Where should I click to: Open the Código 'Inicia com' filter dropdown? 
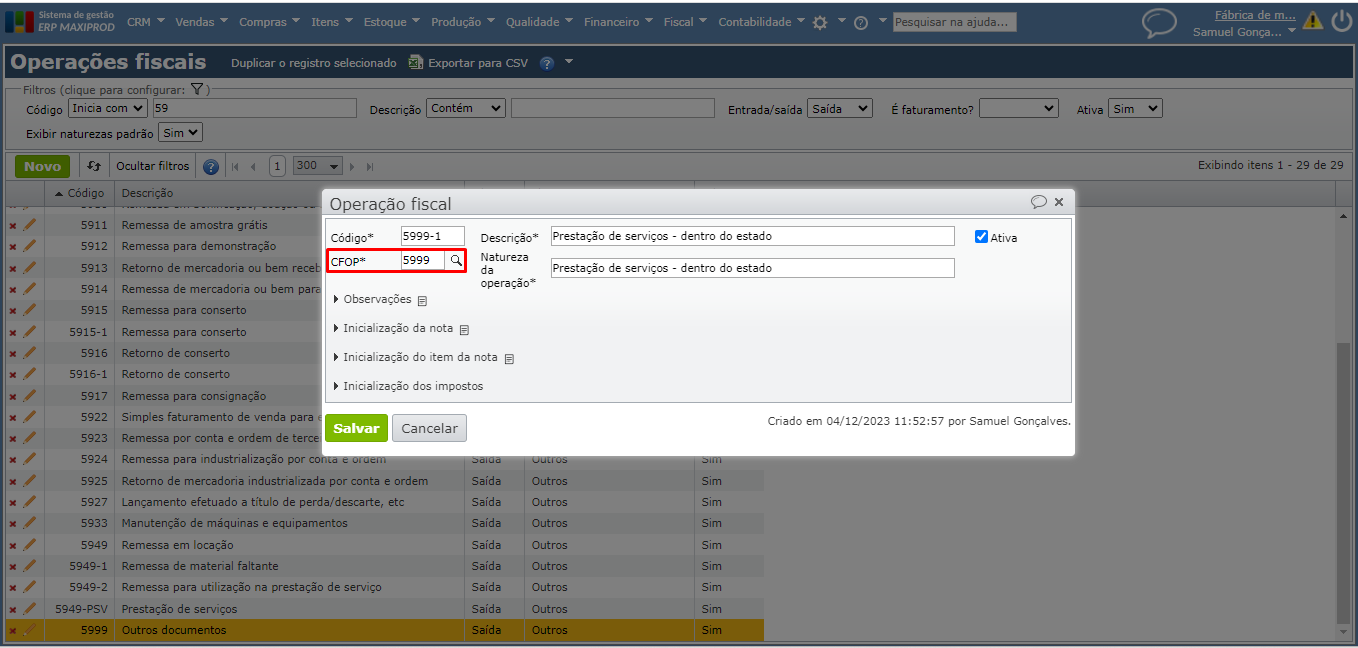pyautogui.click(x=108, y=108)
